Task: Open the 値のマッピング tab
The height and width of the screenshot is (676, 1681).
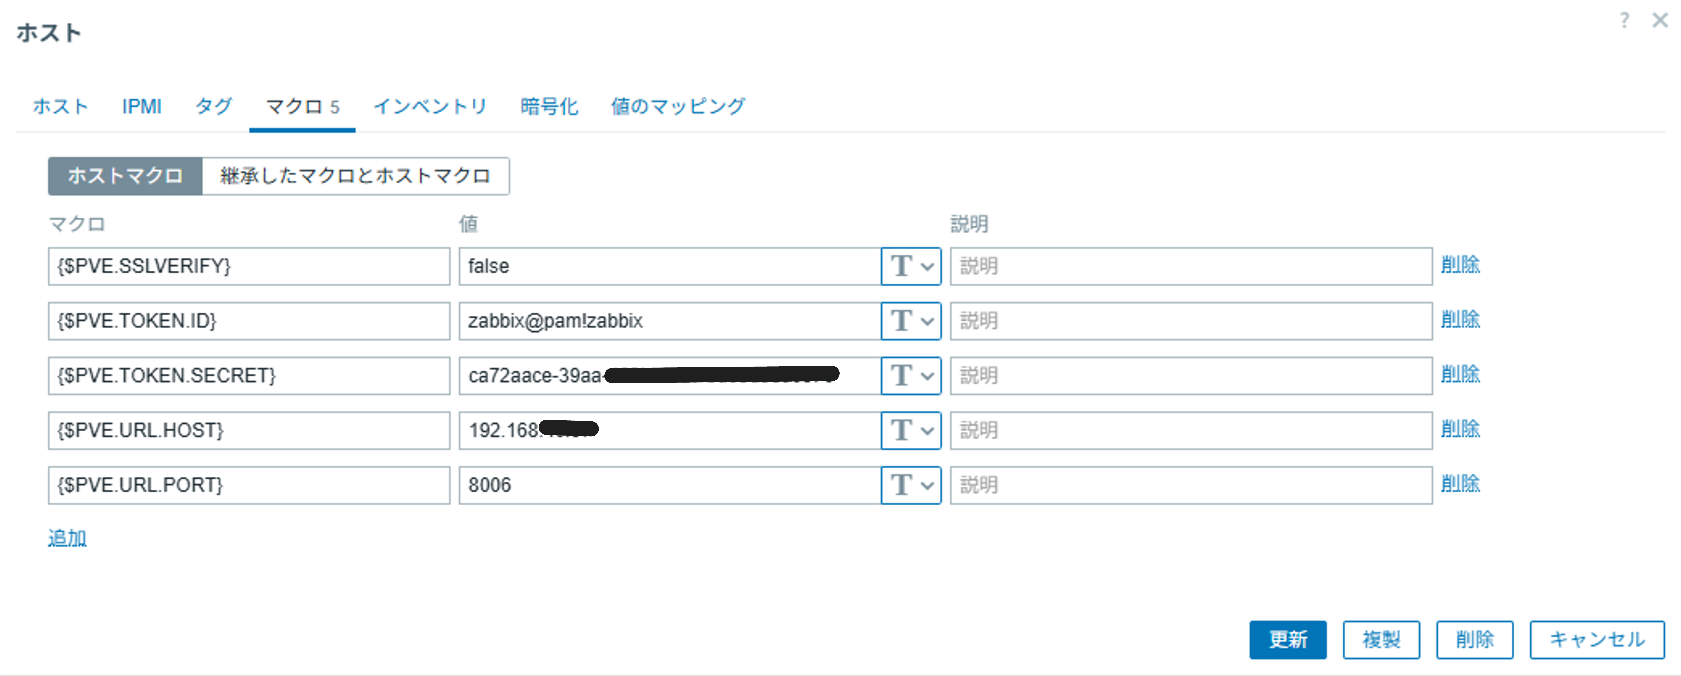Action: 678,106
